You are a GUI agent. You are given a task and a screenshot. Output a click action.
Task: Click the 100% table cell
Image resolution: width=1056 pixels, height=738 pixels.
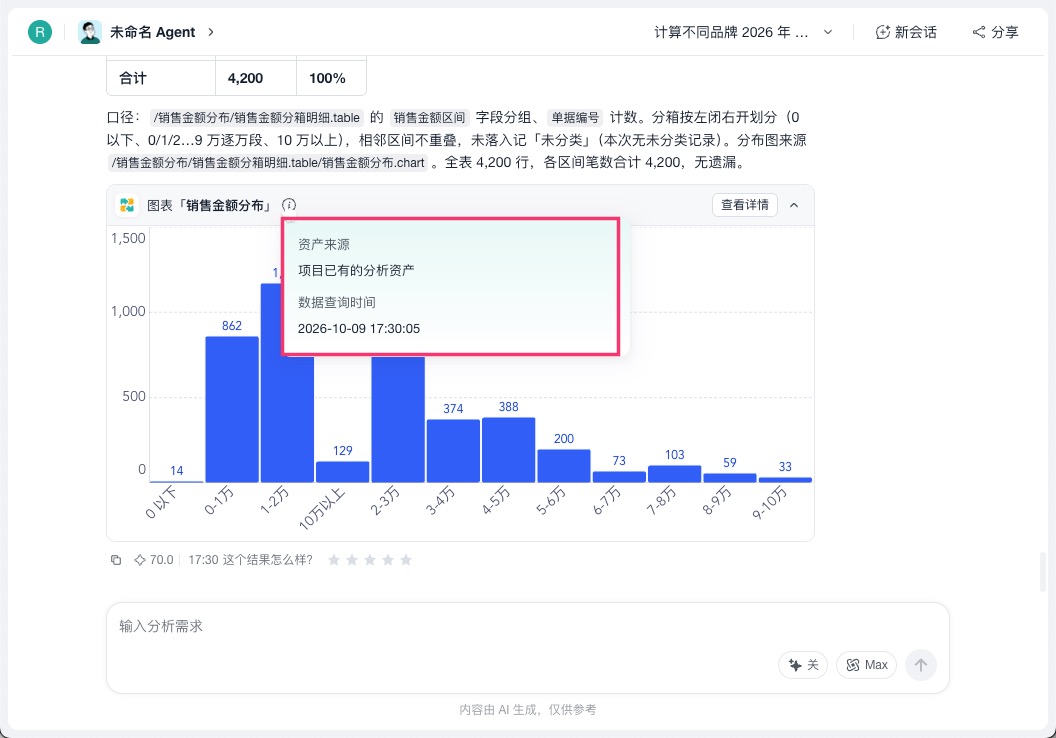coord(331,78)
